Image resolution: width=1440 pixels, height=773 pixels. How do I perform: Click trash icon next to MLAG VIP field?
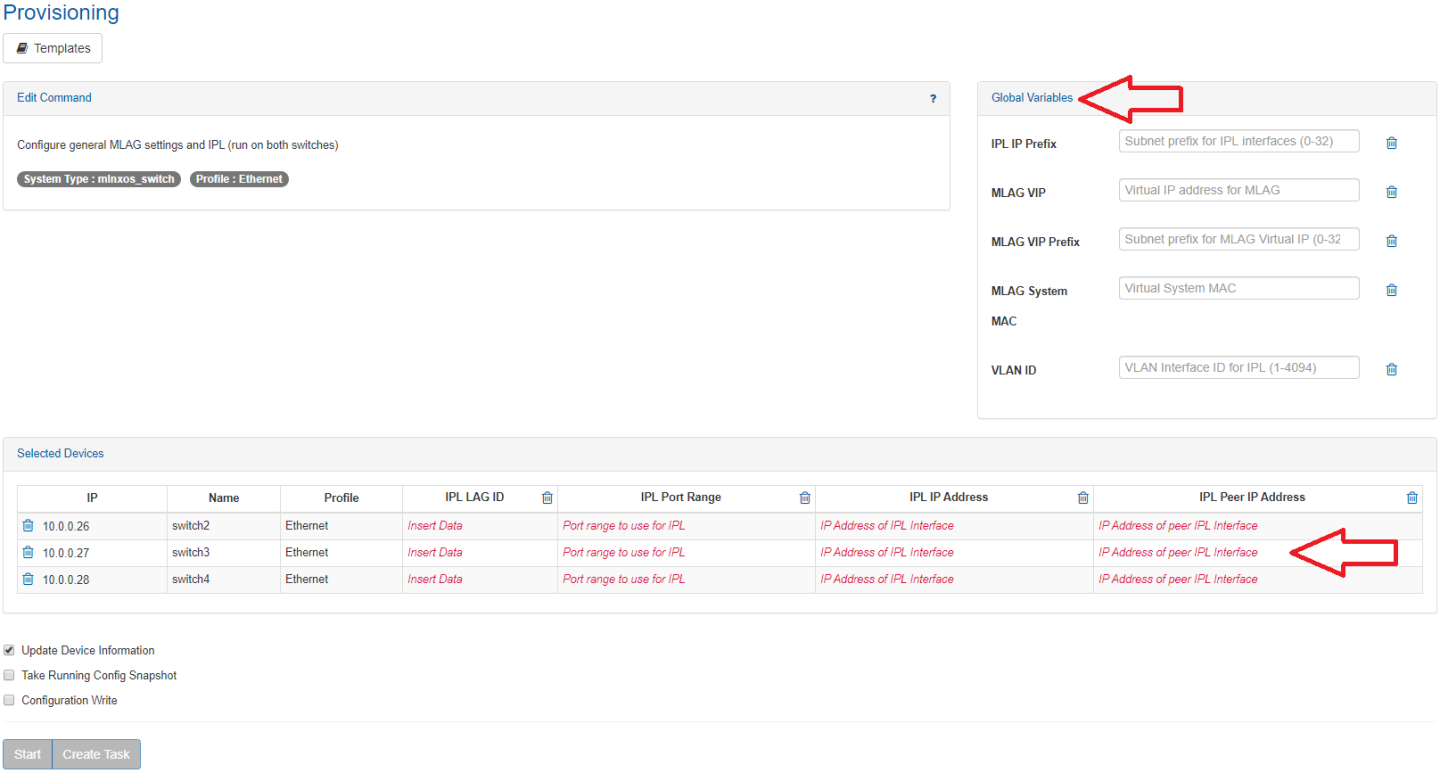(1391, 192)
